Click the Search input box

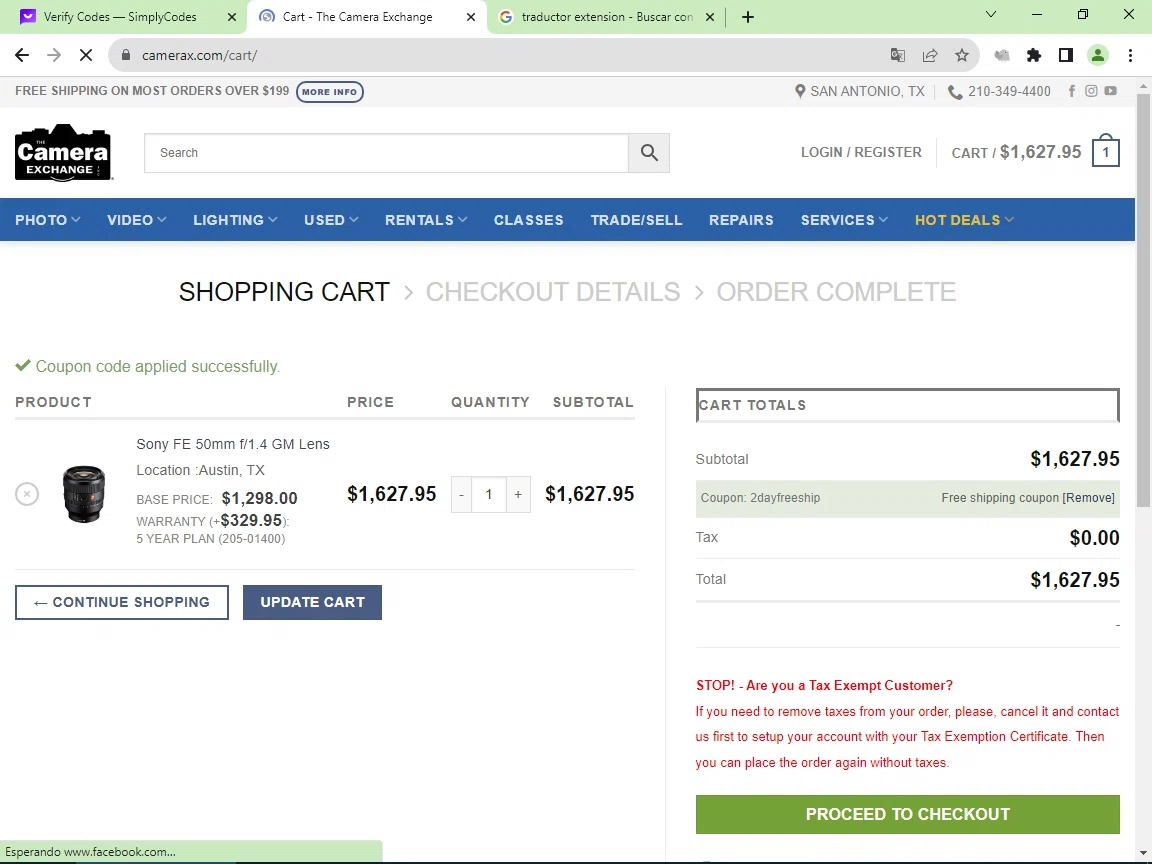click(386, 153)
